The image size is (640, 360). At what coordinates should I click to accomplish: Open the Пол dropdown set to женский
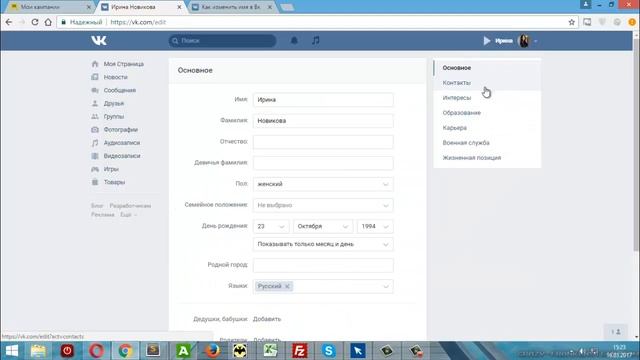[323, 184]
